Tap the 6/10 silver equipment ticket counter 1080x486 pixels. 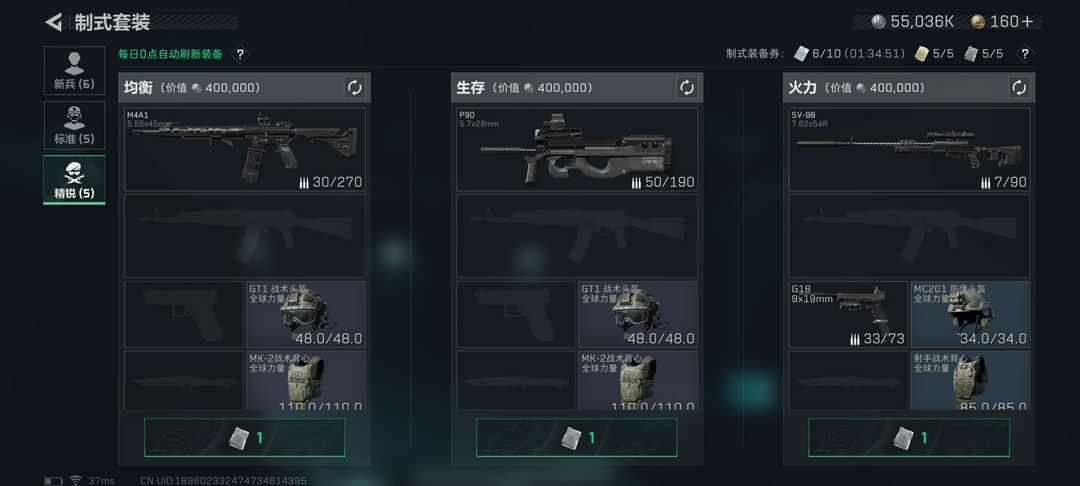[849, 54]
